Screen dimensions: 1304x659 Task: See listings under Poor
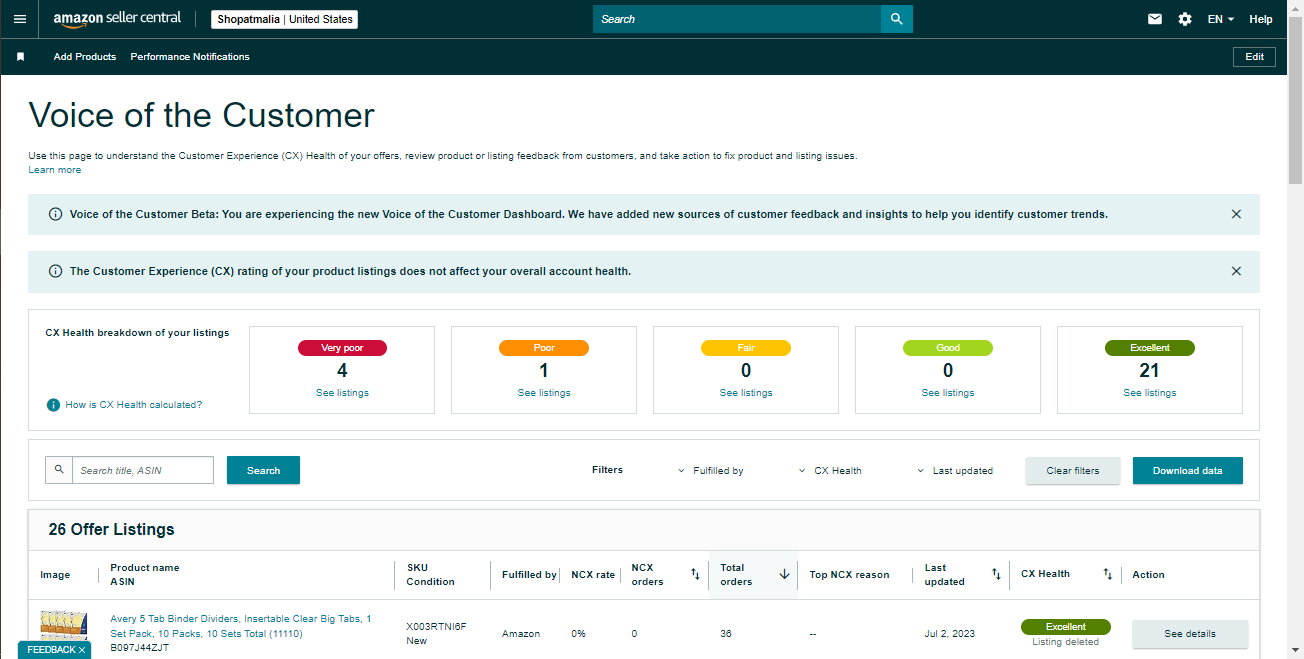[x=544, y=393]
